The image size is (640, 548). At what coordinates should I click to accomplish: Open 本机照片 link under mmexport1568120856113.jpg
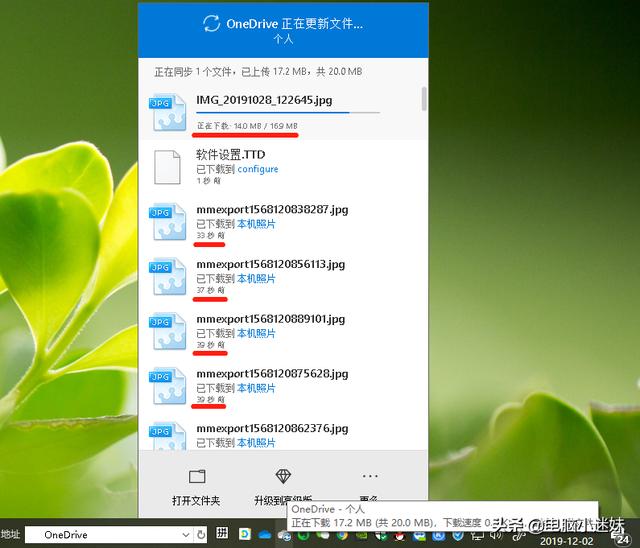click(x=256, y=278)
